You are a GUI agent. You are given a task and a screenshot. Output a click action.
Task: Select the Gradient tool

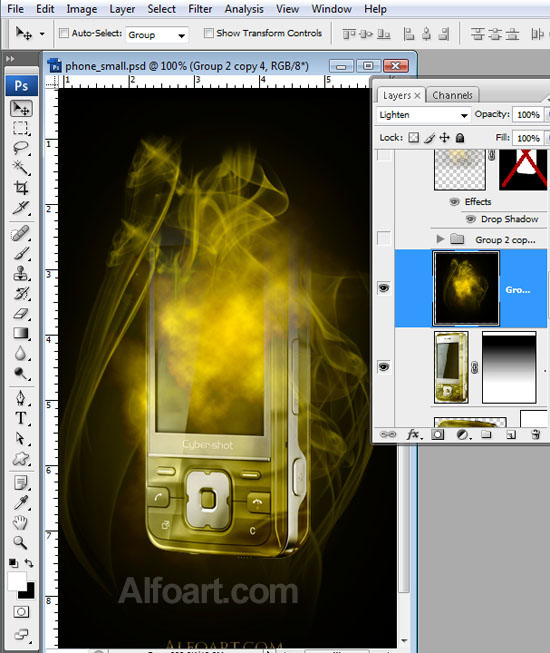(x=21, y=333)
